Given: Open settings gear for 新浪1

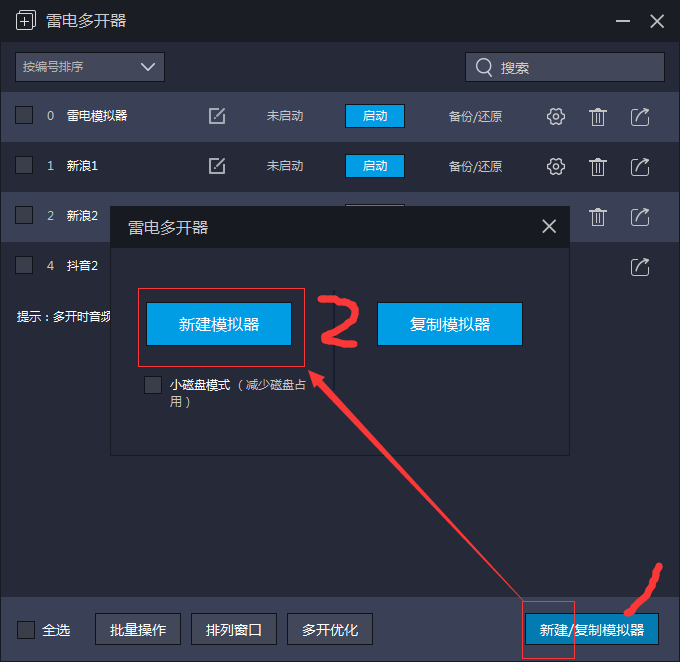Looking at the screenshot, I should pyautogui.click(x=556, y=166).
